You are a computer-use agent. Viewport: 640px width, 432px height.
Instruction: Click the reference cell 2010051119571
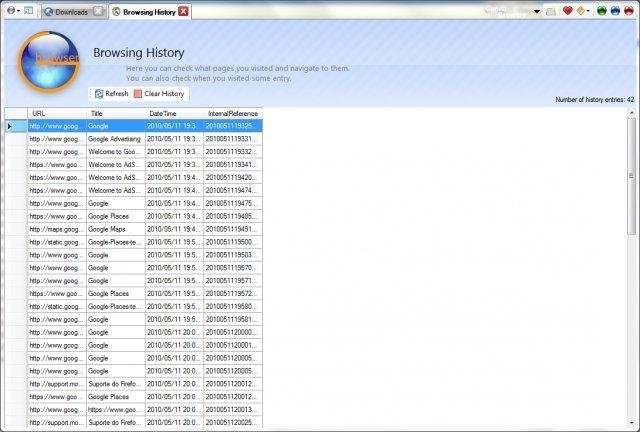[x=233, y=281]
